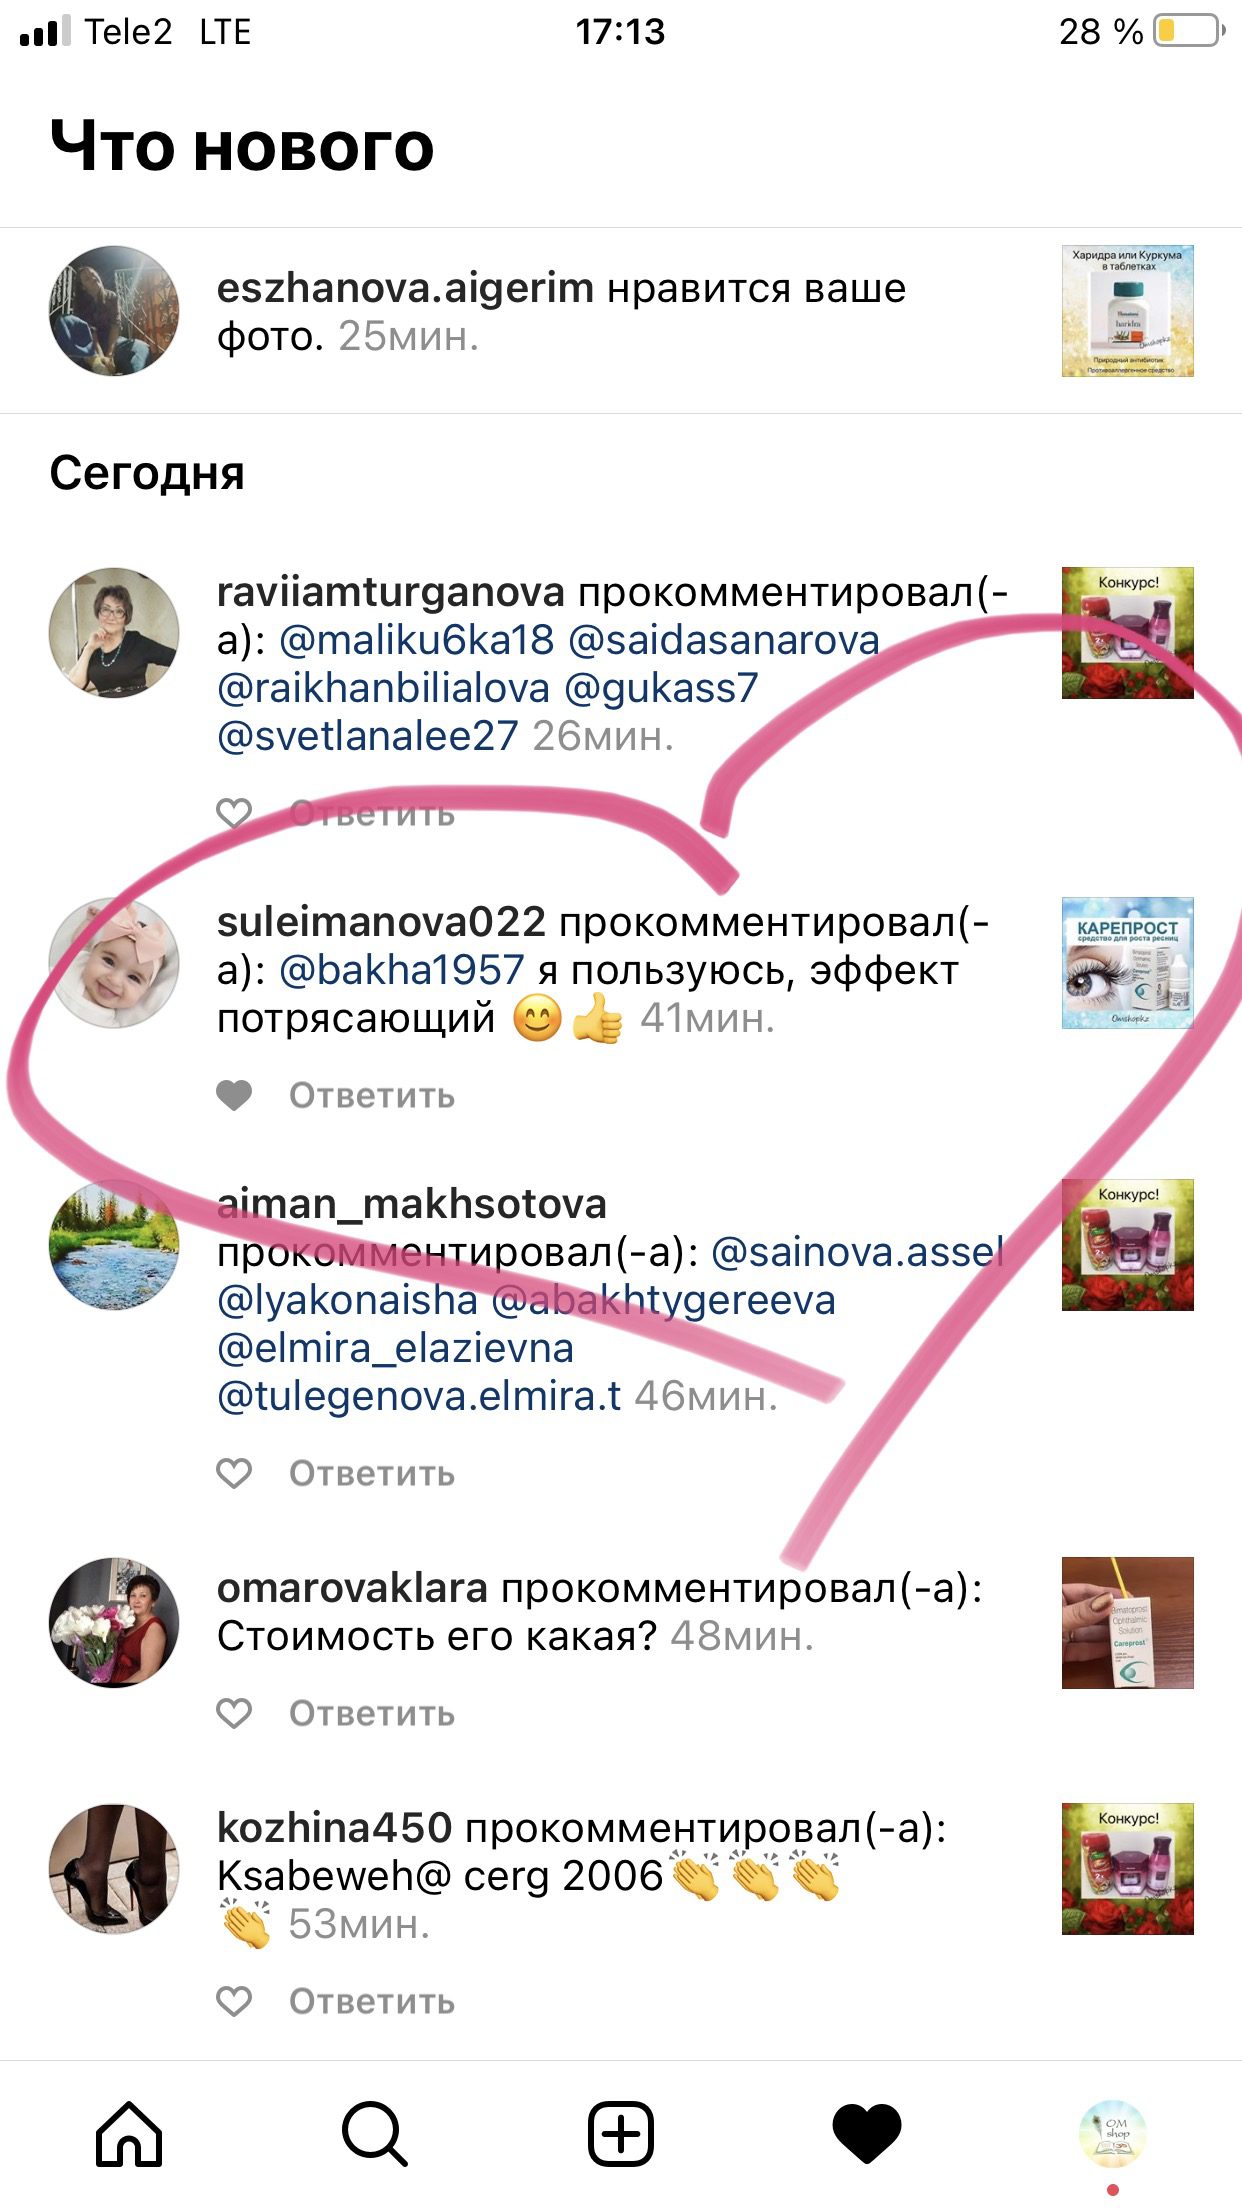Open the activity heart tab in navigation bar

pos(867,2134)
